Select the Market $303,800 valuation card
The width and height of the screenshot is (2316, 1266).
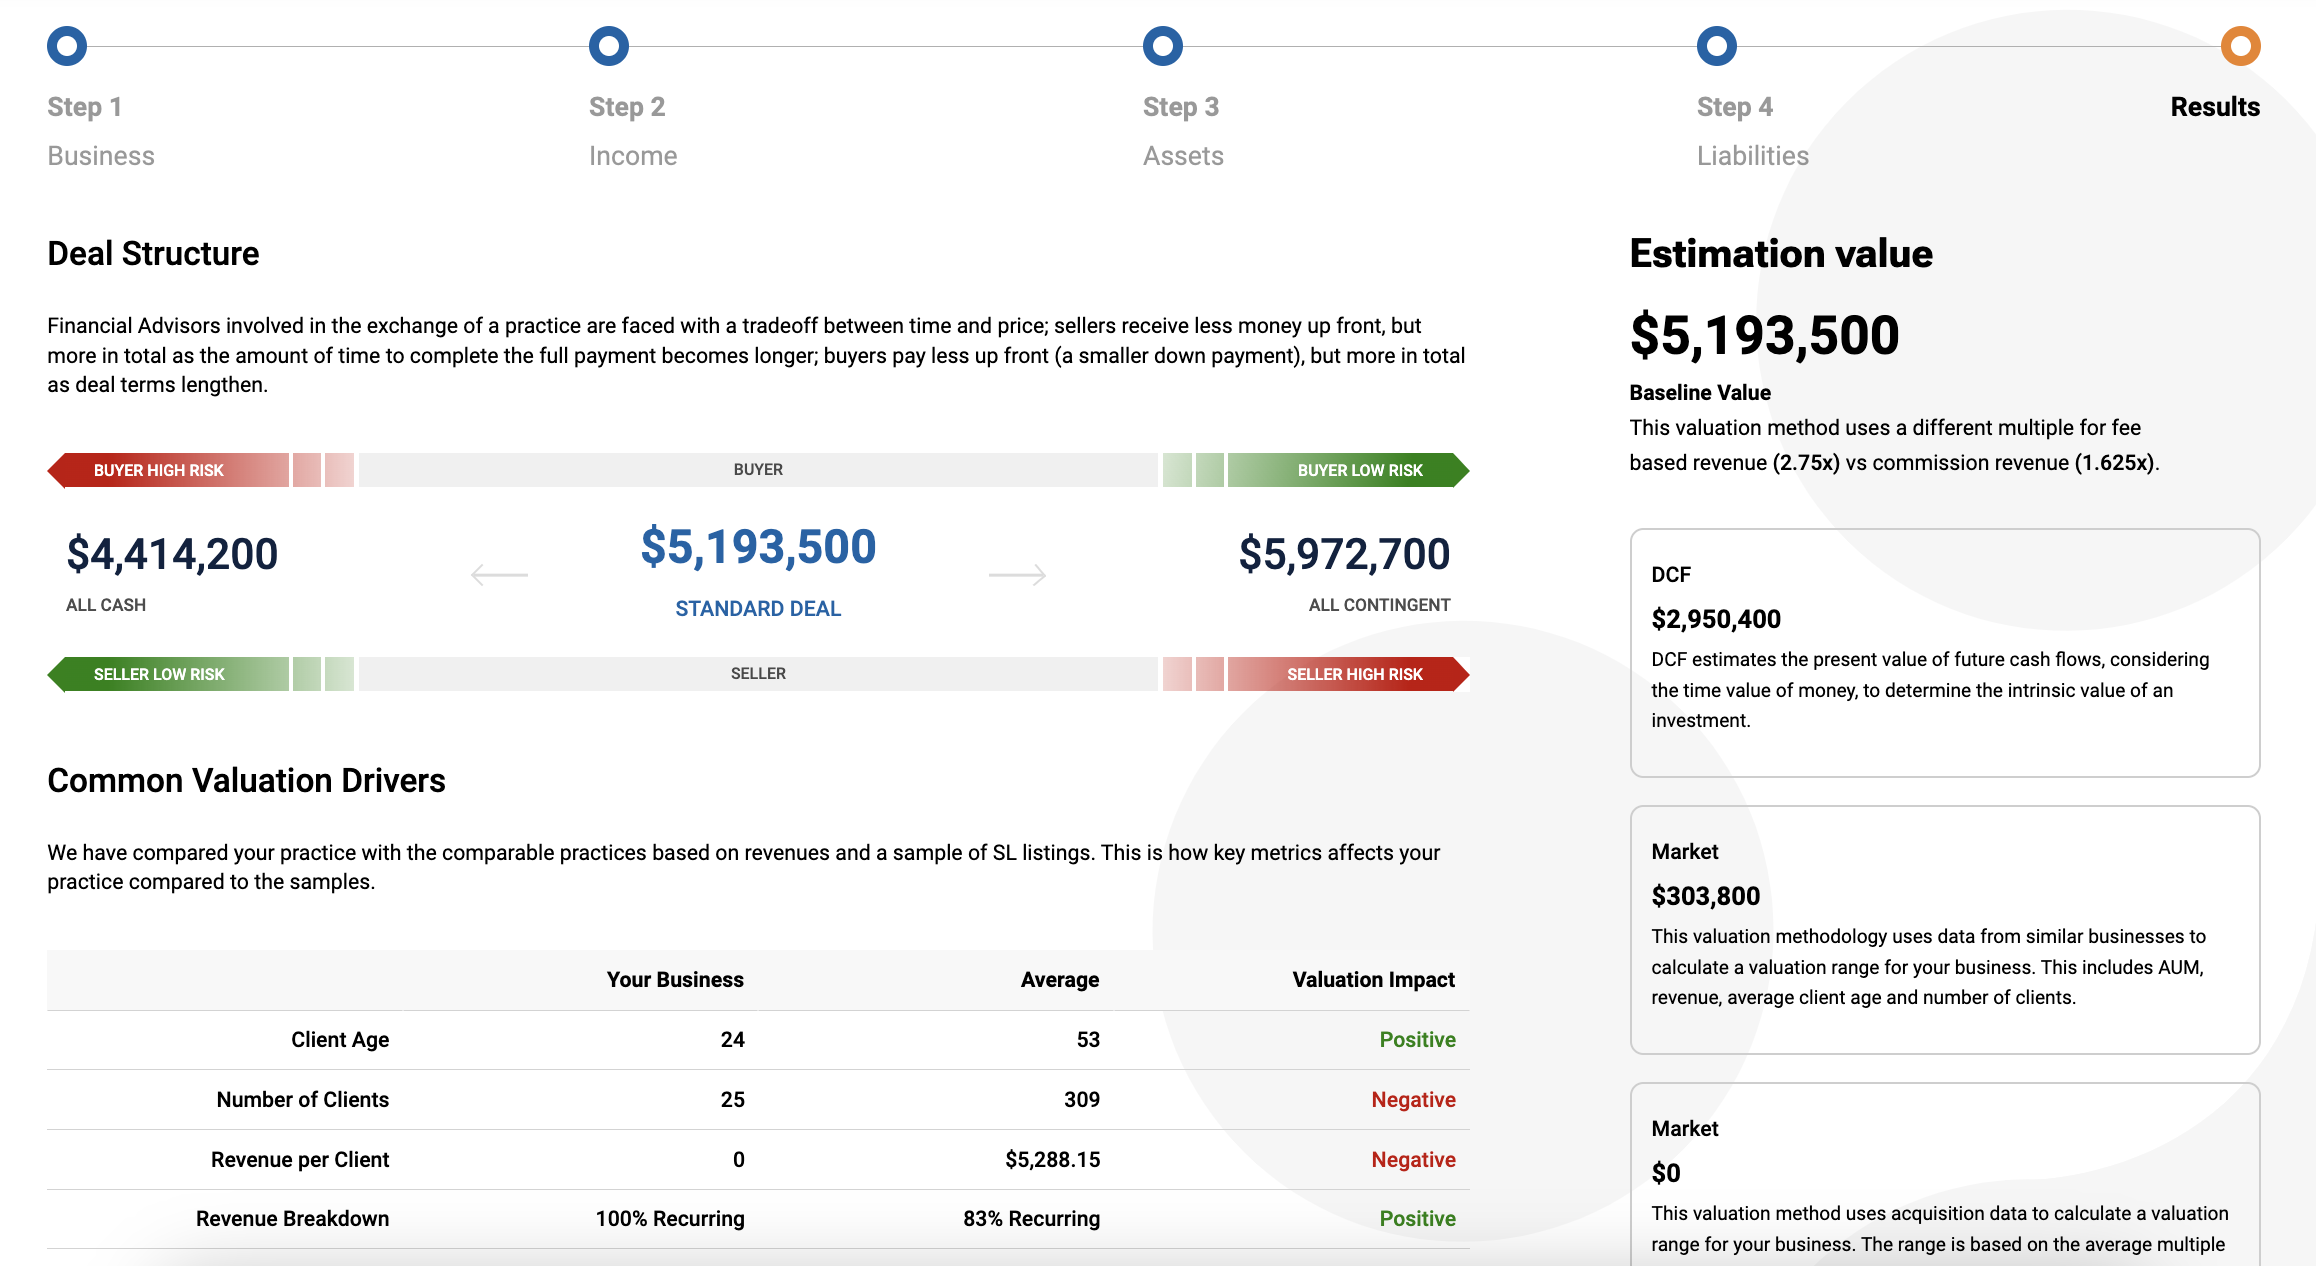[1944, 929]
